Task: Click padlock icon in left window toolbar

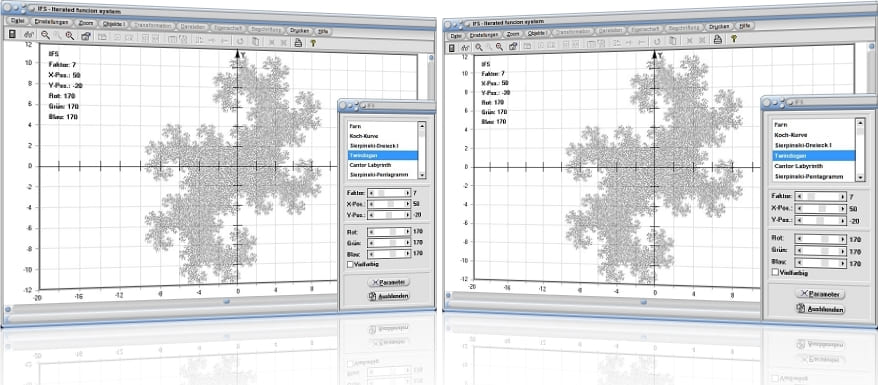Action: click(85, 36)
